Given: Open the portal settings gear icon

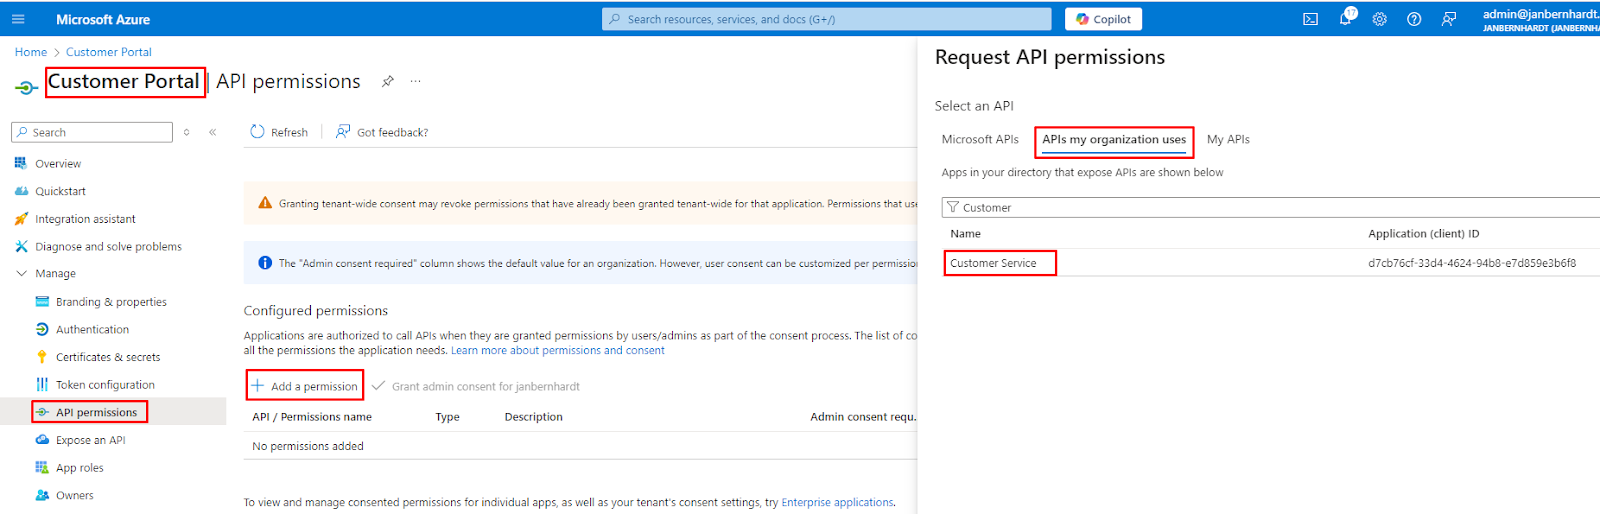Looking at the screenshot, I should (x=1379, y=19).
